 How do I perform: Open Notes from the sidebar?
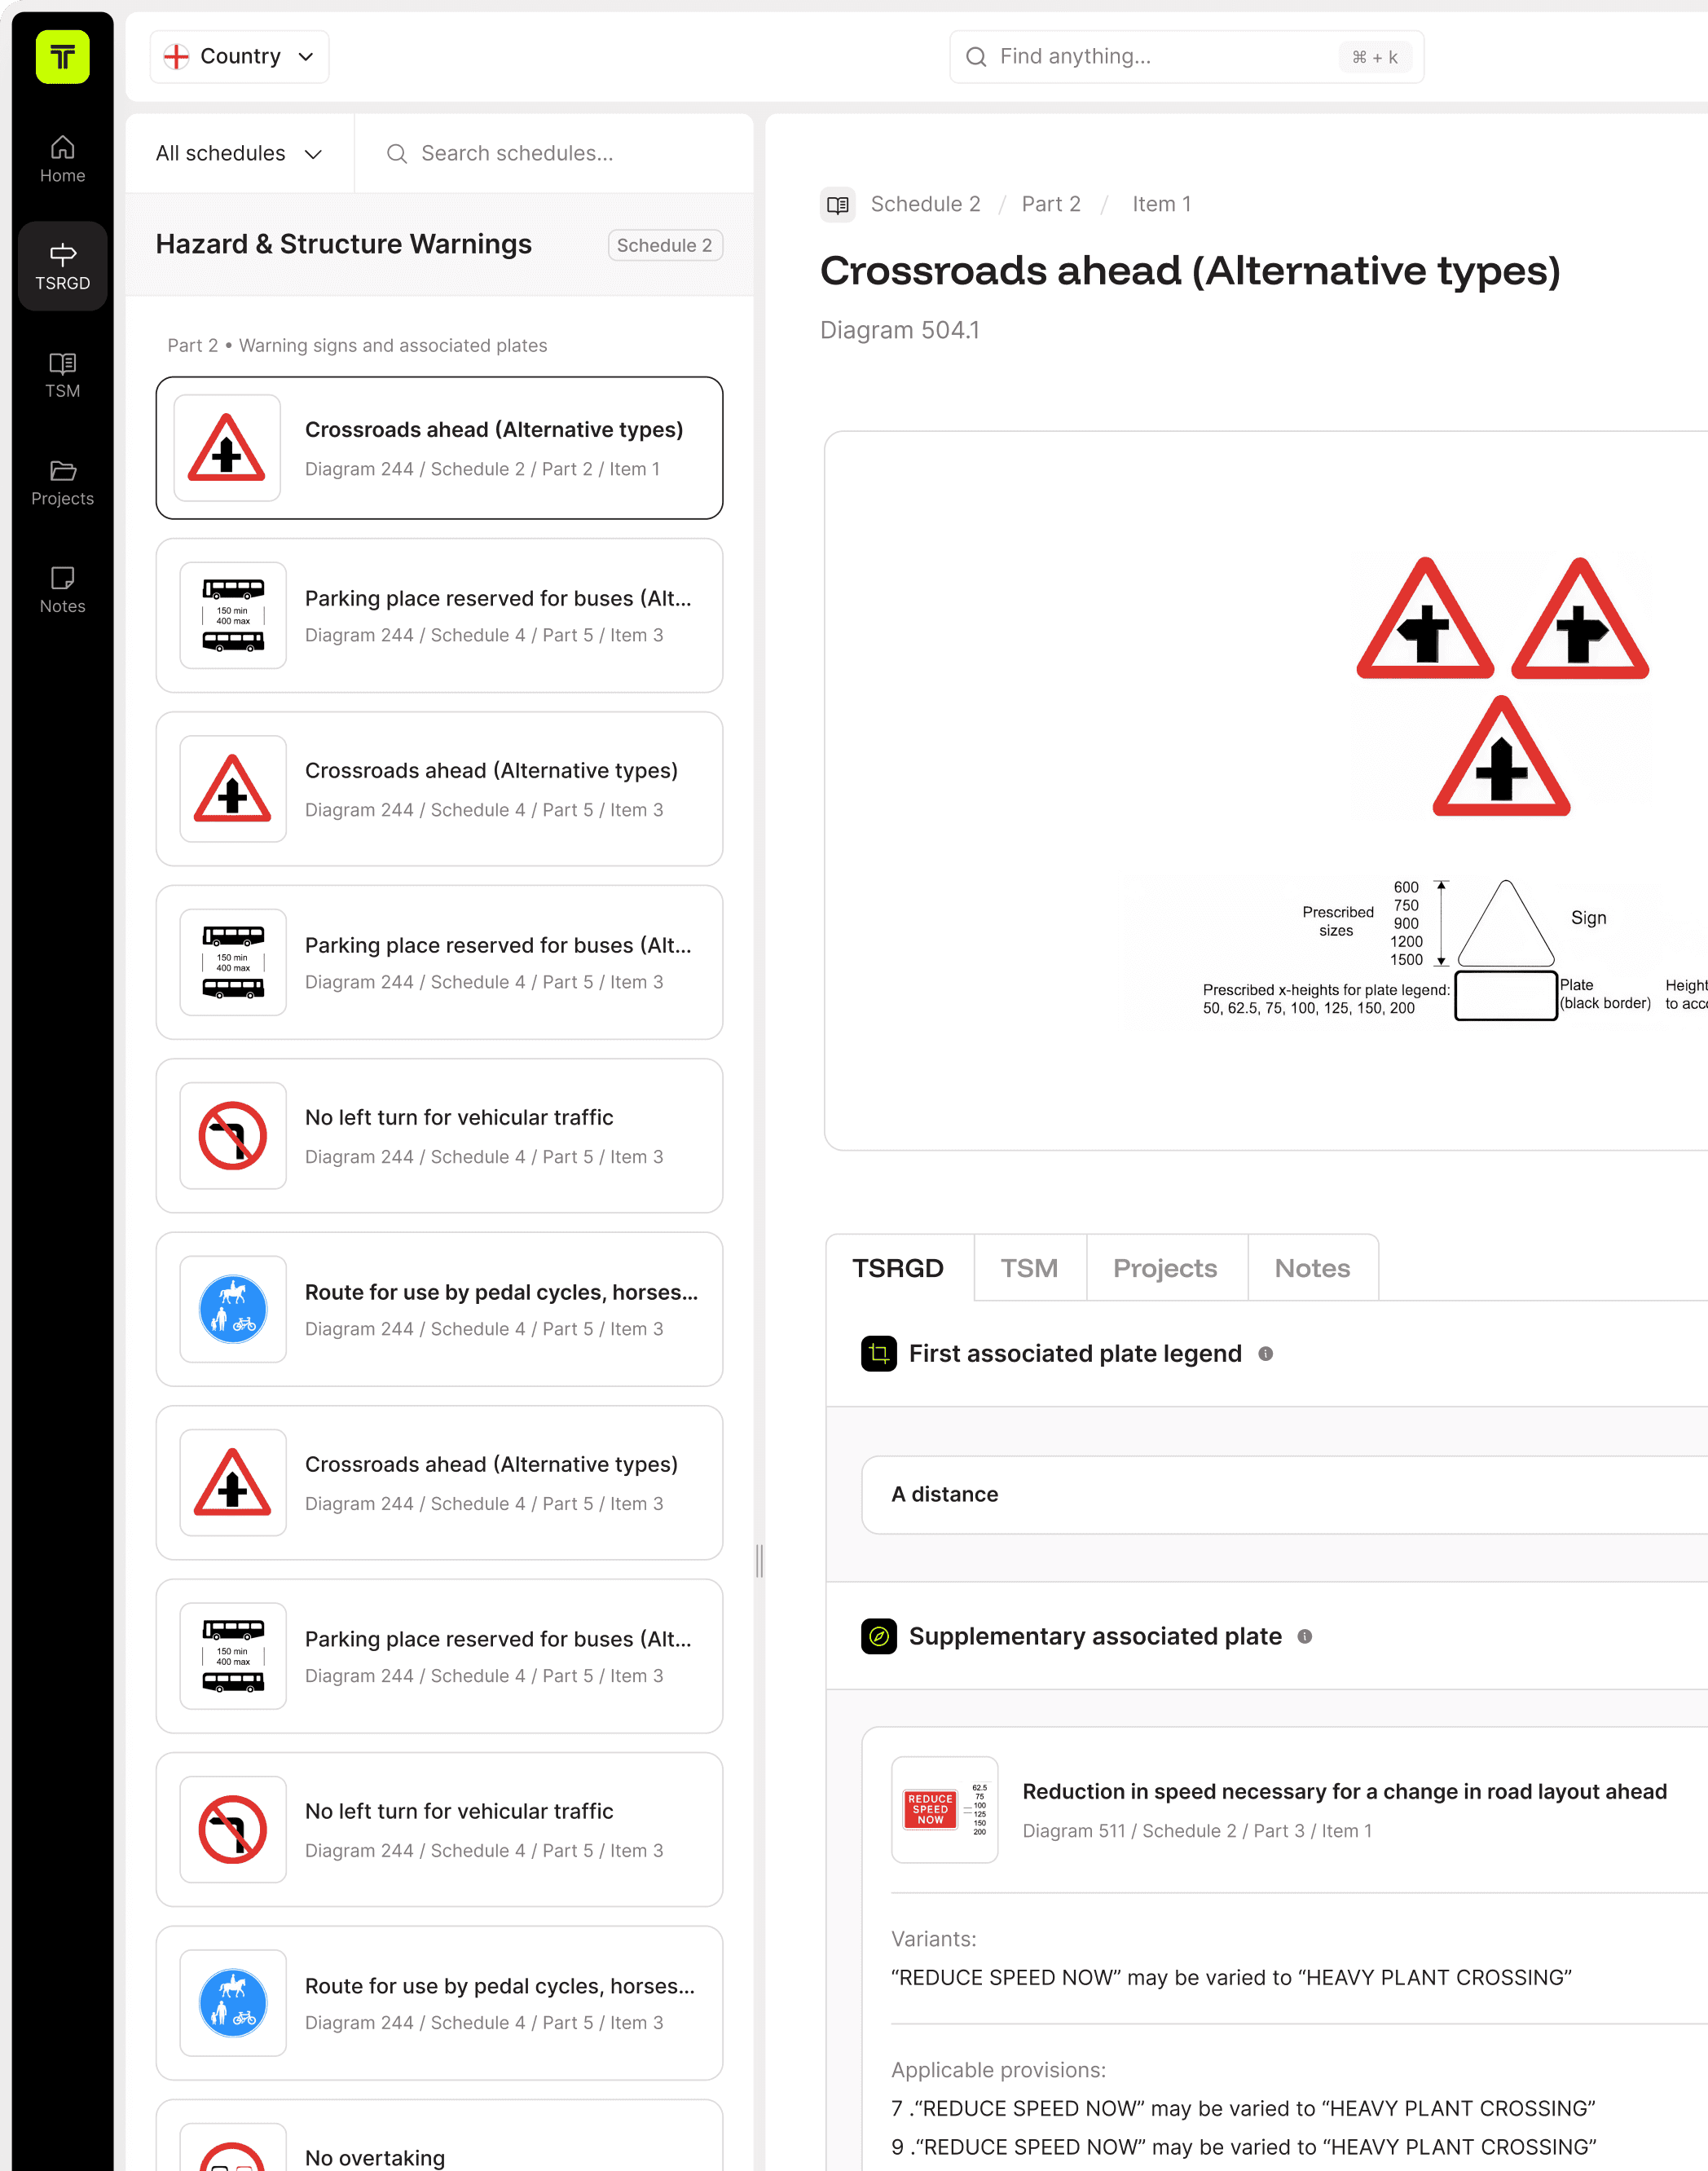[x=62, y=589]
